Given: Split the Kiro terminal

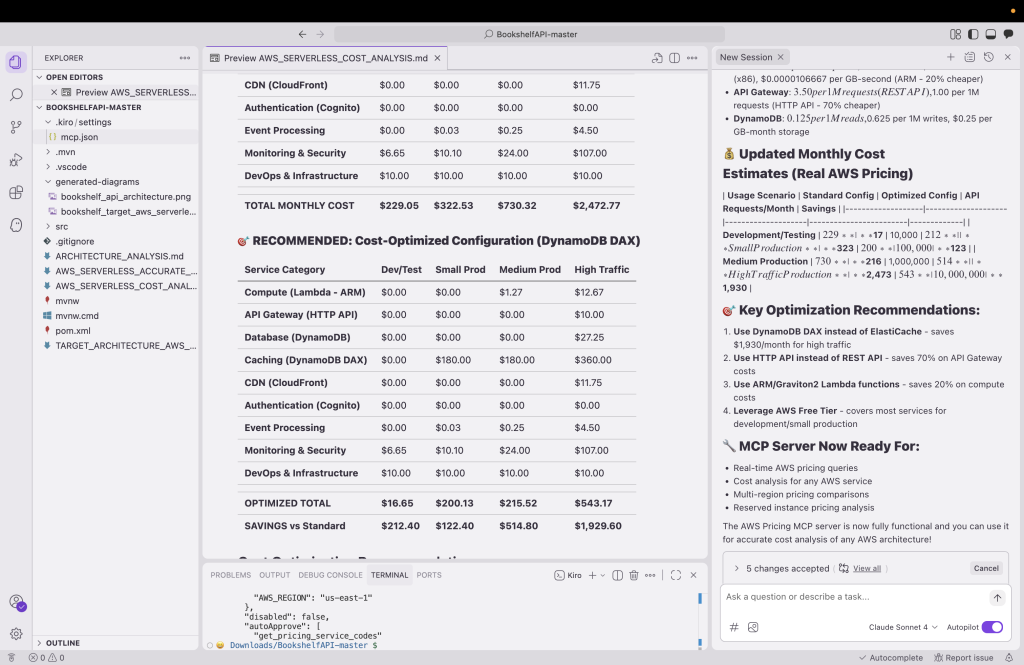Looking at the screenshot, I should tap(617, 575).
